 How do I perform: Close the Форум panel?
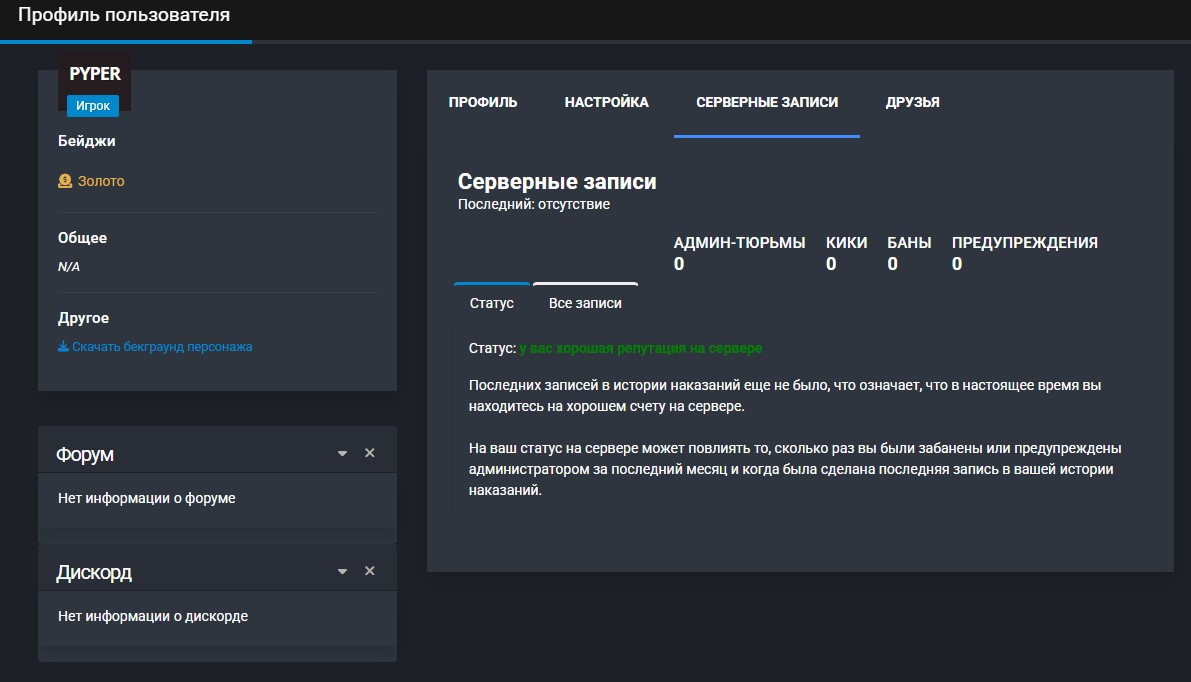click(370, 453)
